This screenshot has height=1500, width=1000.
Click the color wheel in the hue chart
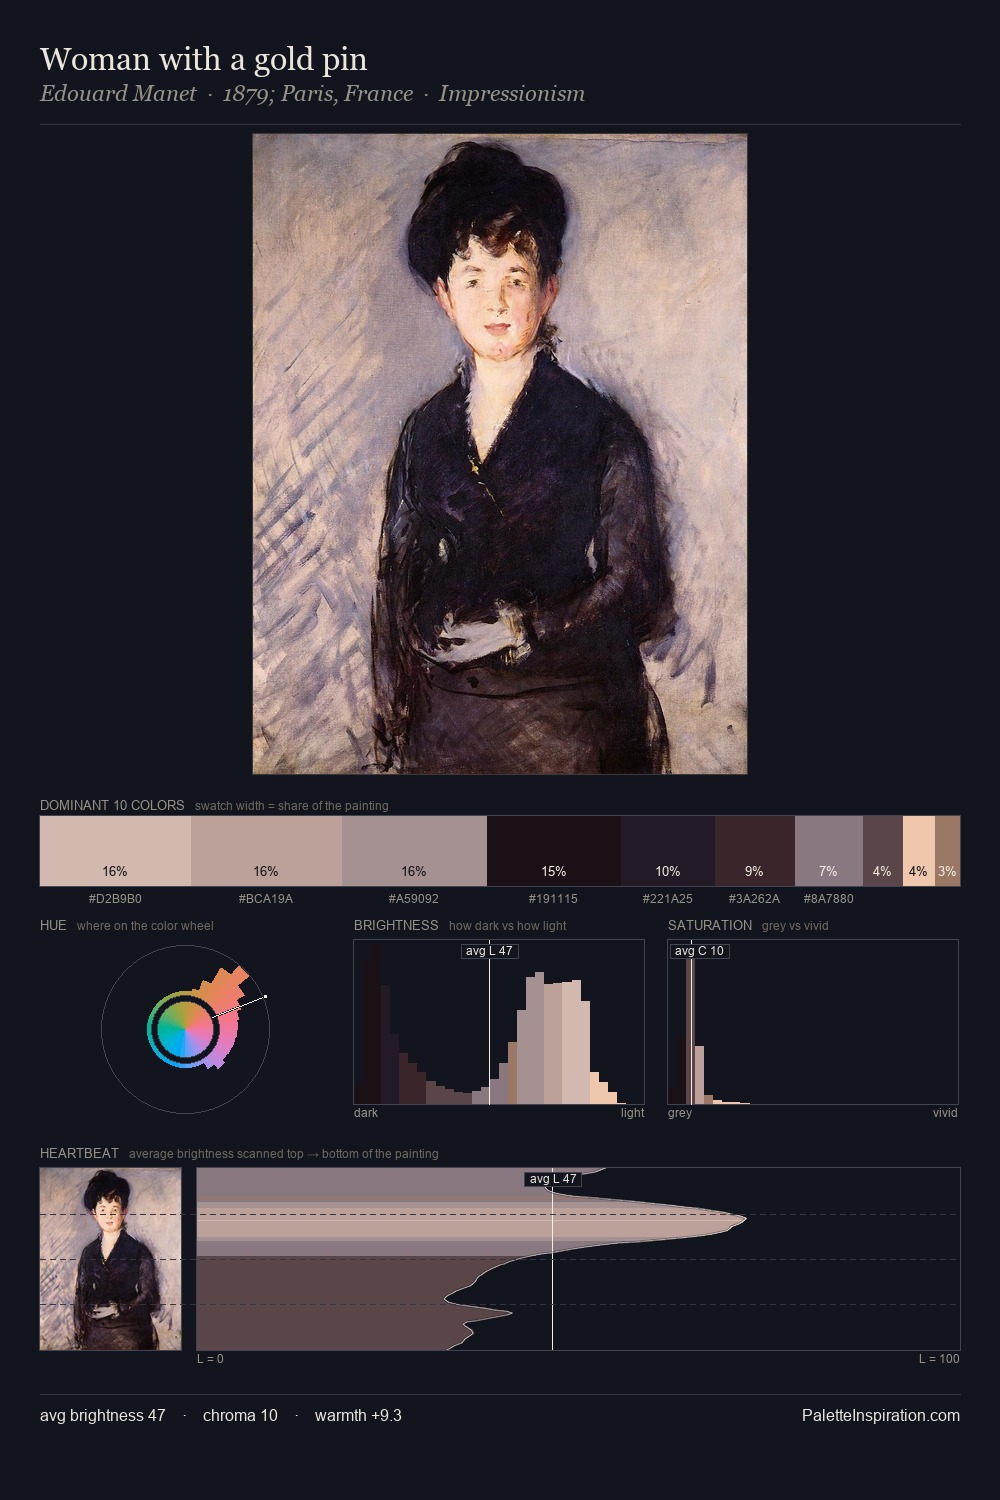(x=185, y=1028)
